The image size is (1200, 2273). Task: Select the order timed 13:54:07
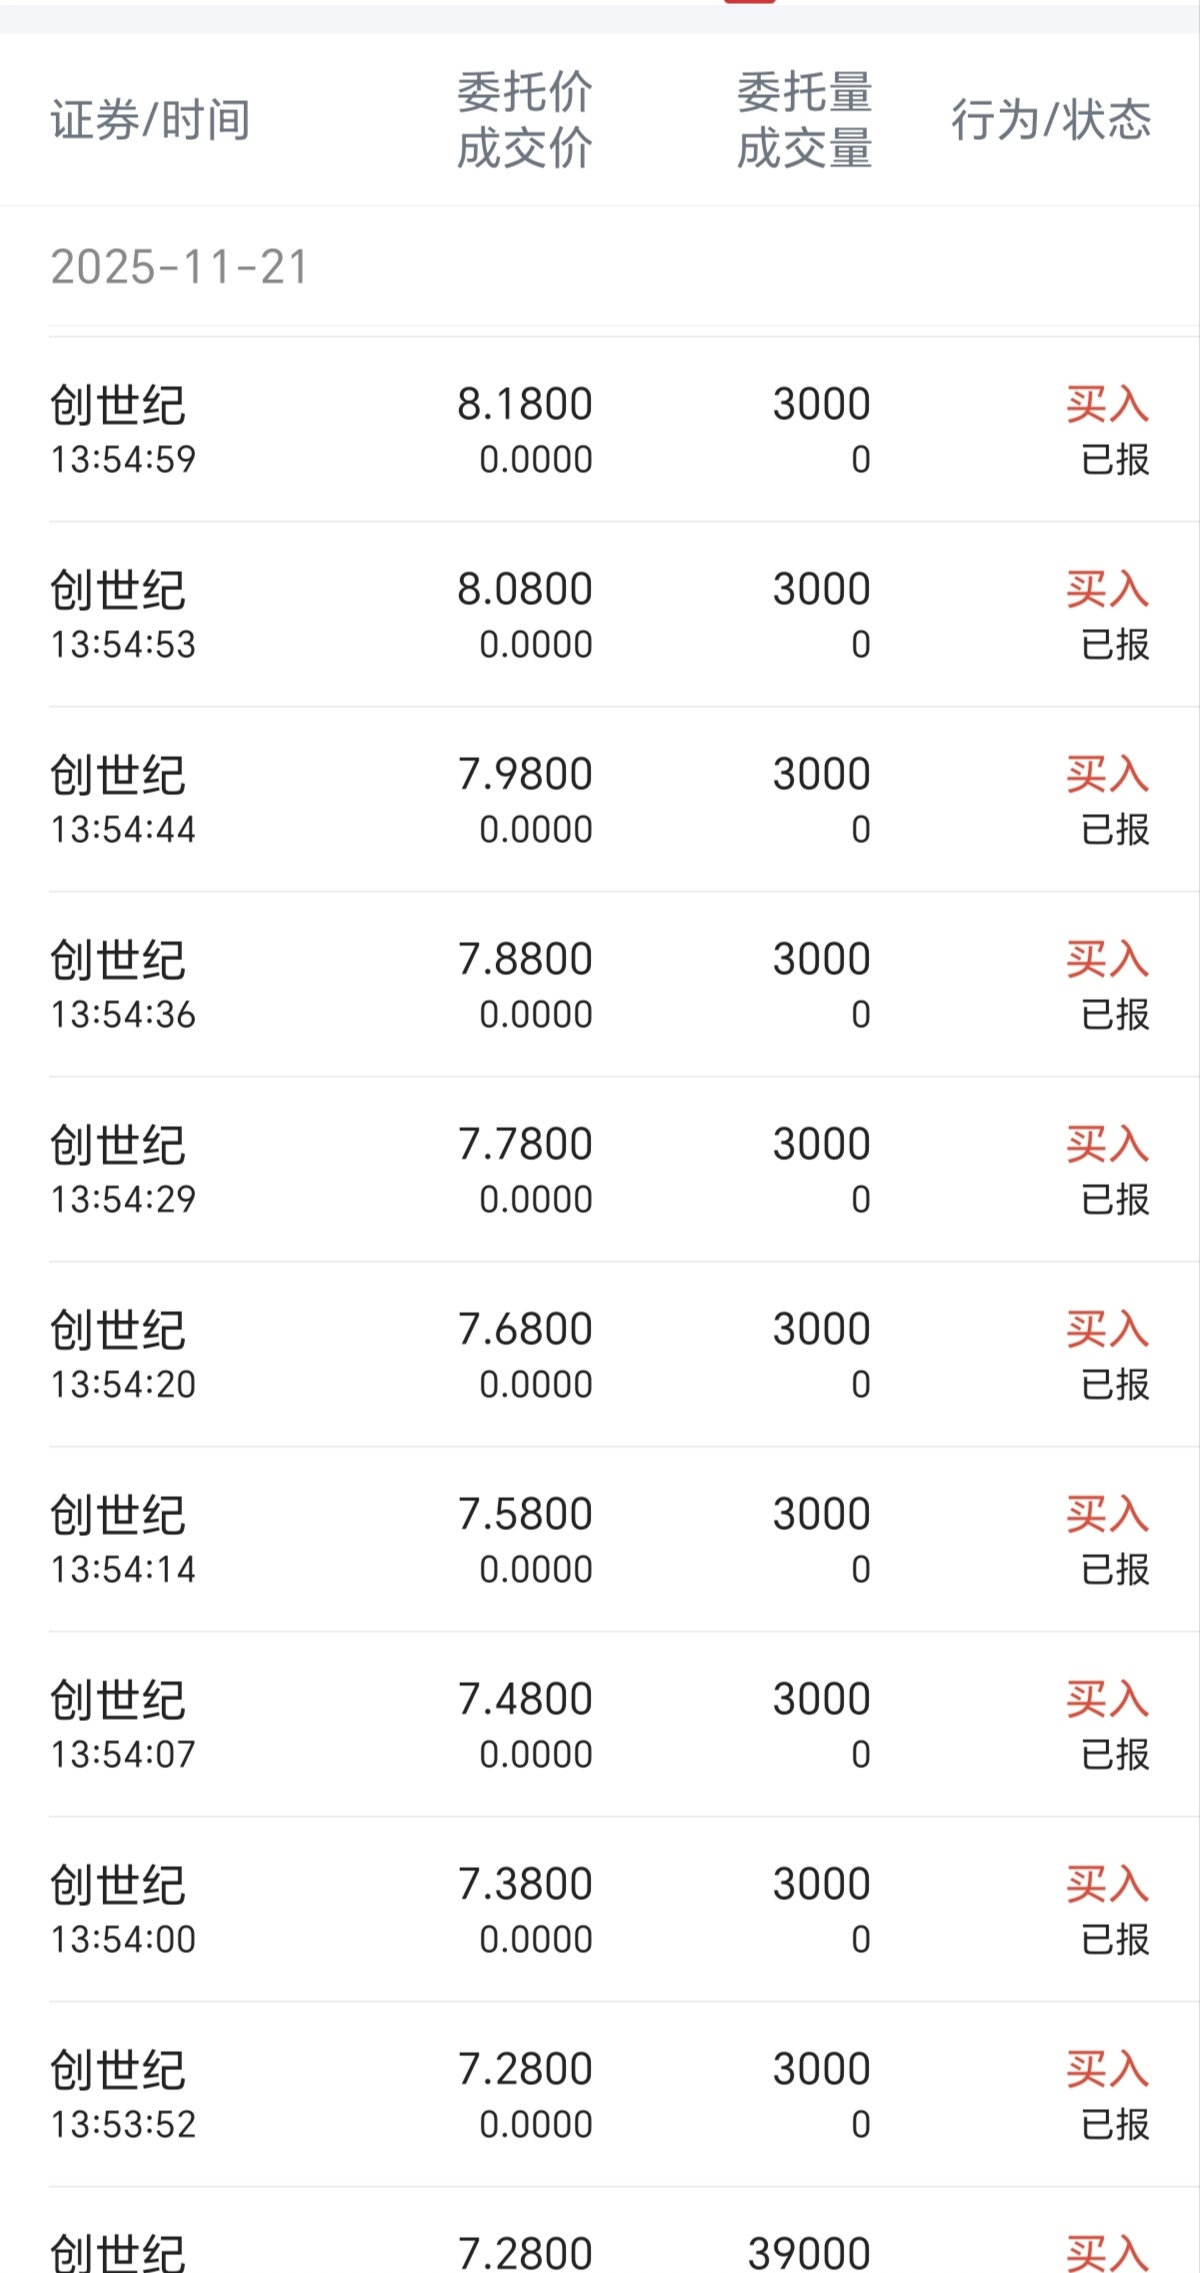pyautogui.click(x=600, y=1725)
